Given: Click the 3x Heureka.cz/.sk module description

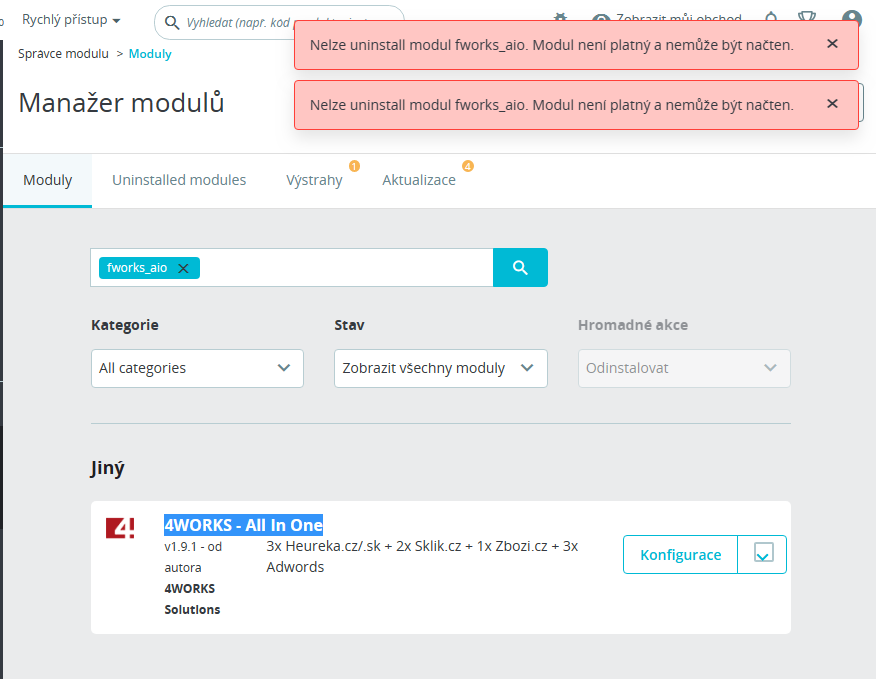Looking at the screenshot, I should point(422,556).
